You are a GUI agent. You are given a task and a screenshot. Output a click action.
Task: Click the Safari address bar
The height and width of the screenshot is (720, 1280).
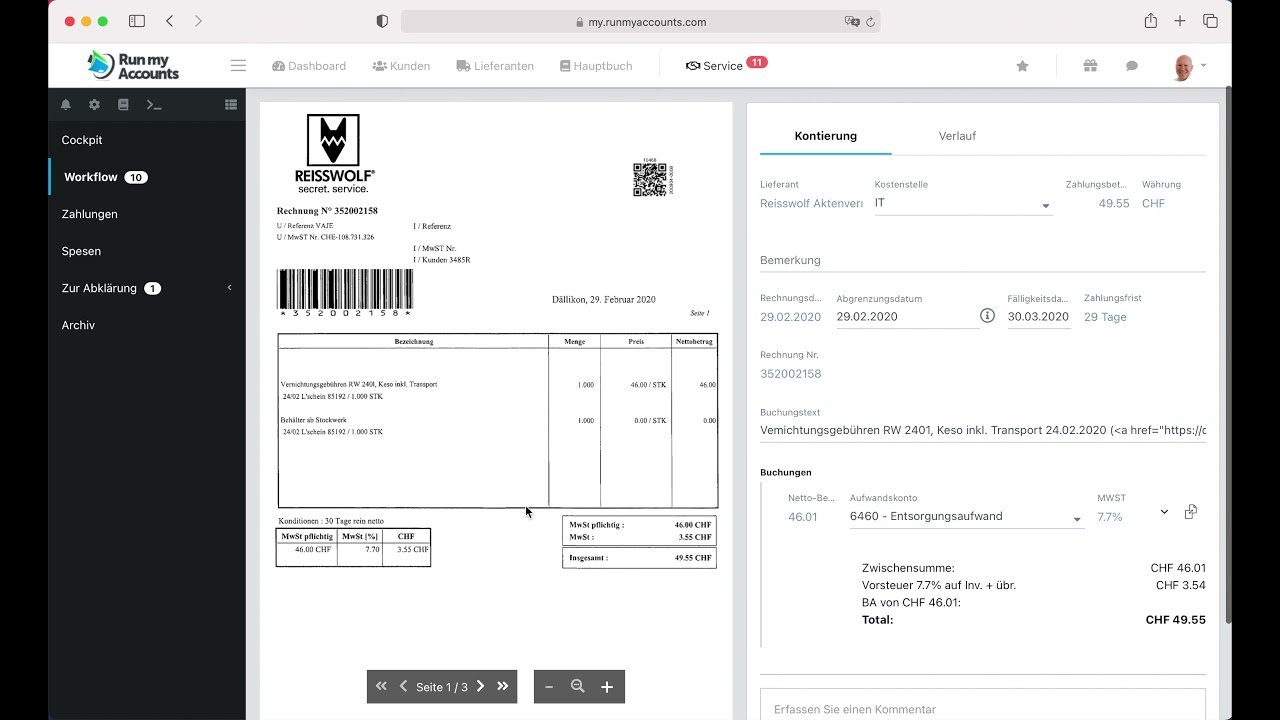point(641,22)
